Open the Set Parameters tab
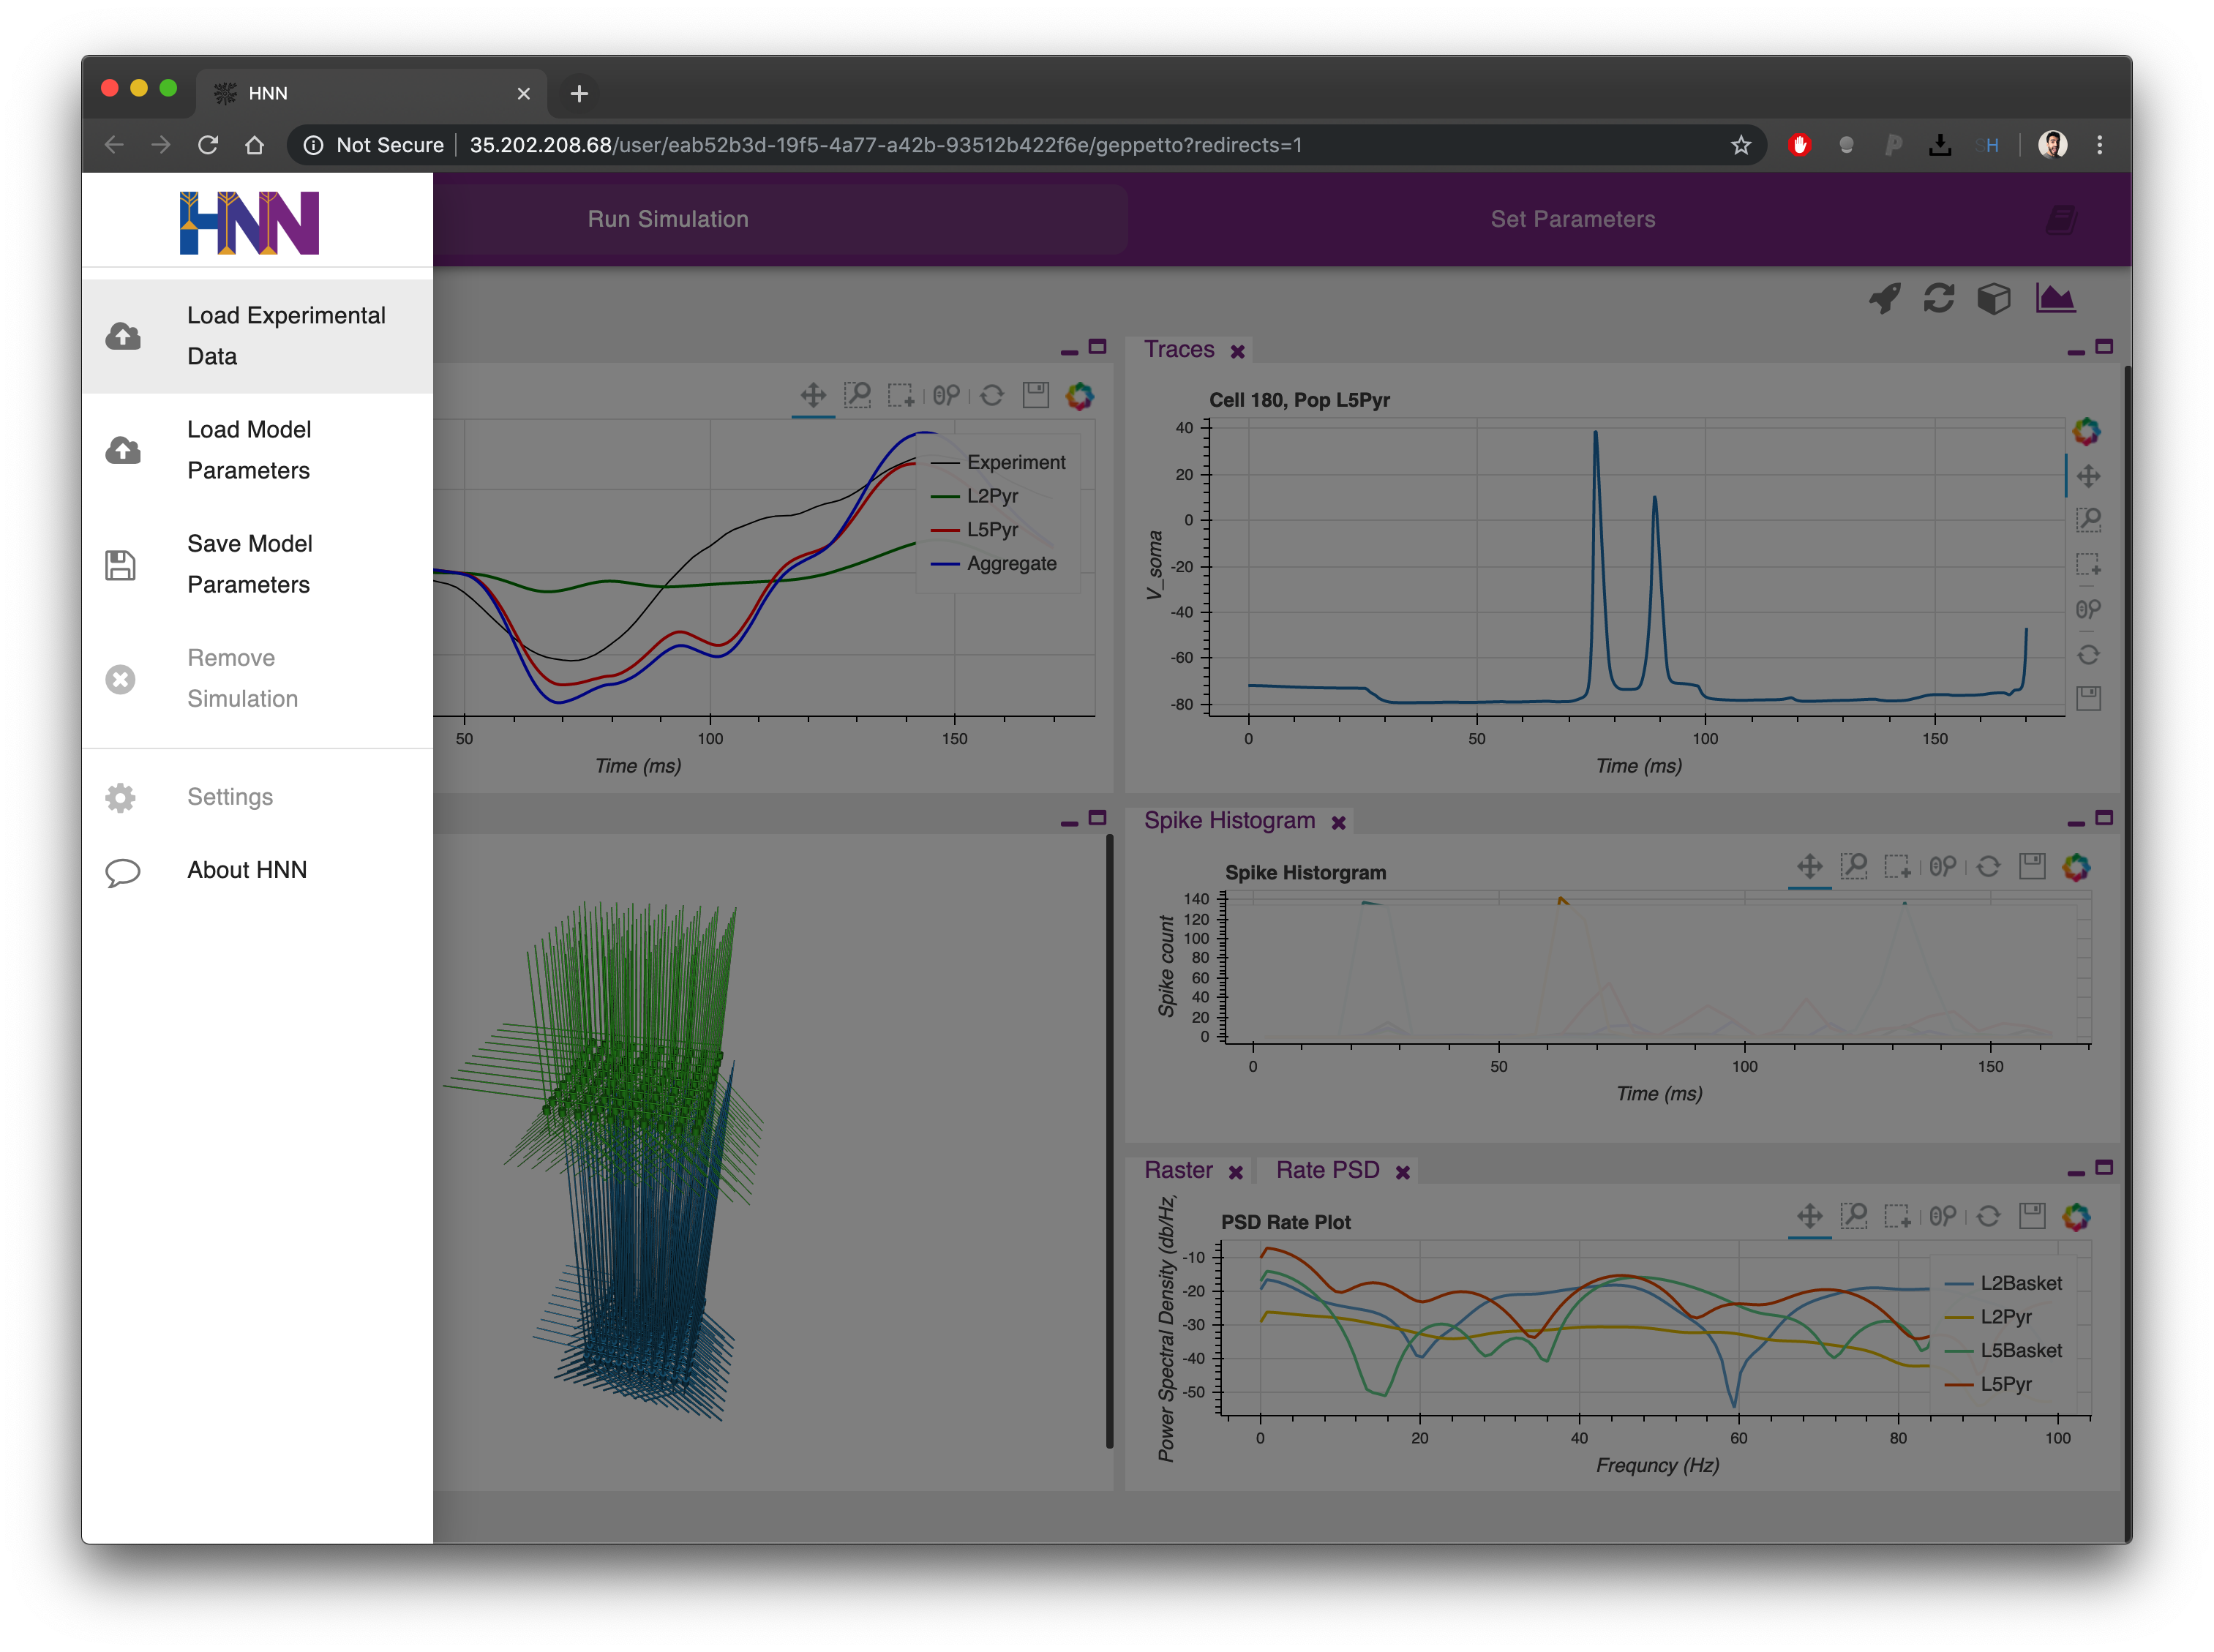 pyautogui.click(x=1572, y=219)
